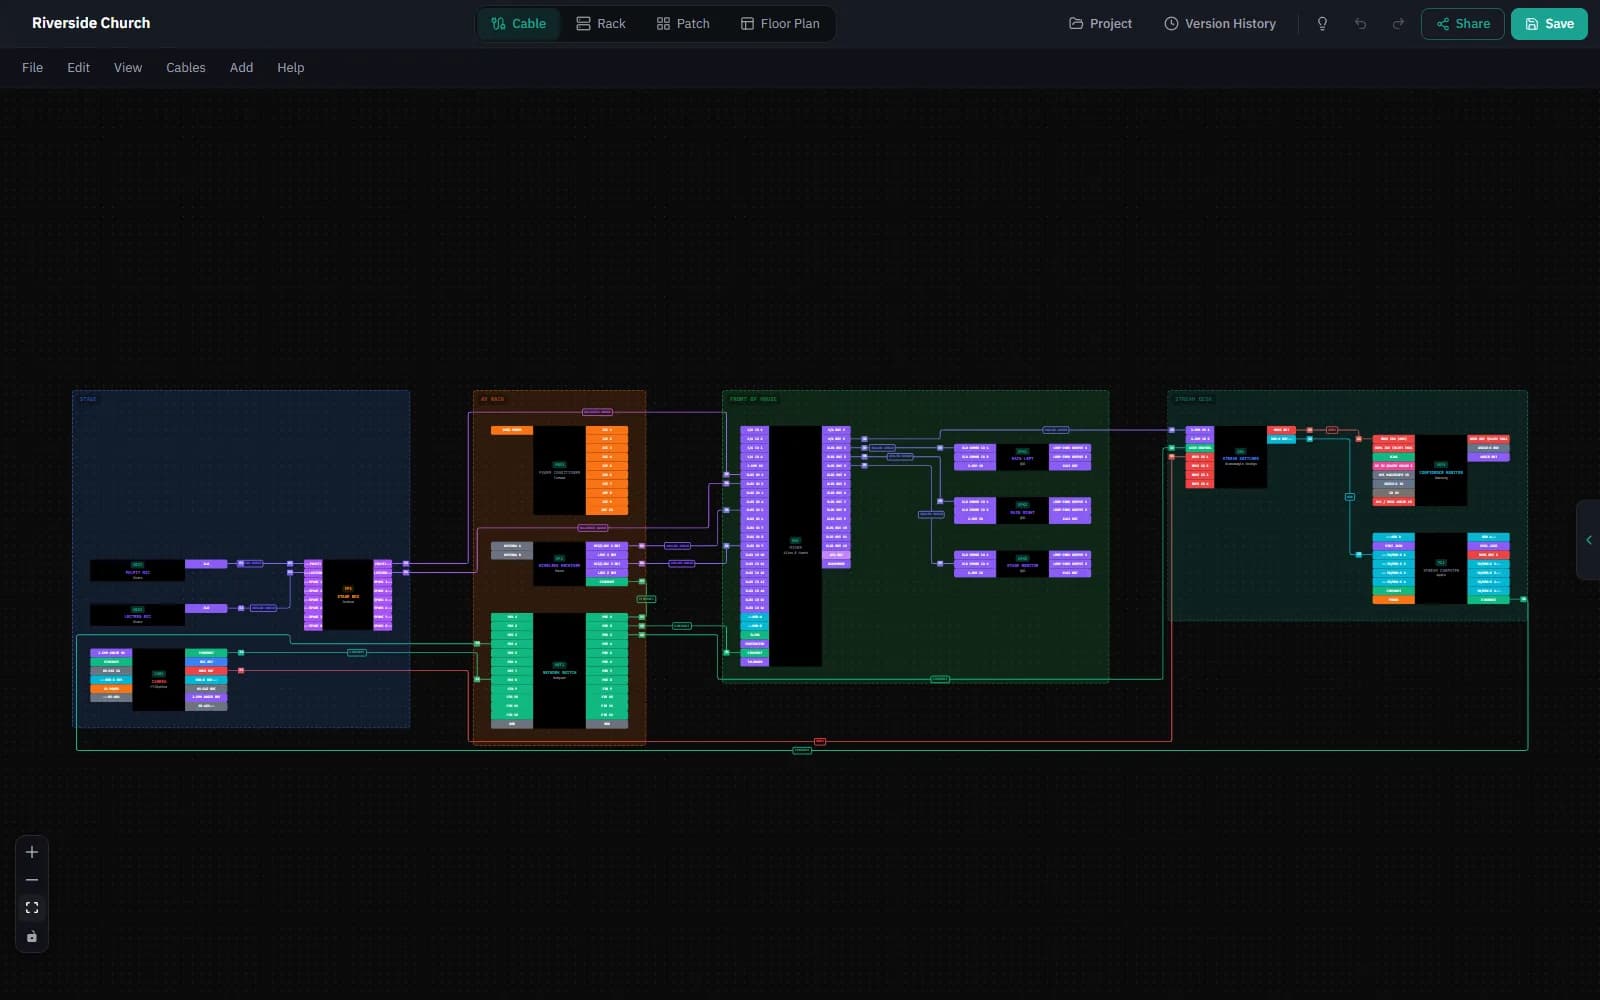Toggle the canvas lock icon
This screenshot has height=1000, width=1600.
click(x=32, y=937)
